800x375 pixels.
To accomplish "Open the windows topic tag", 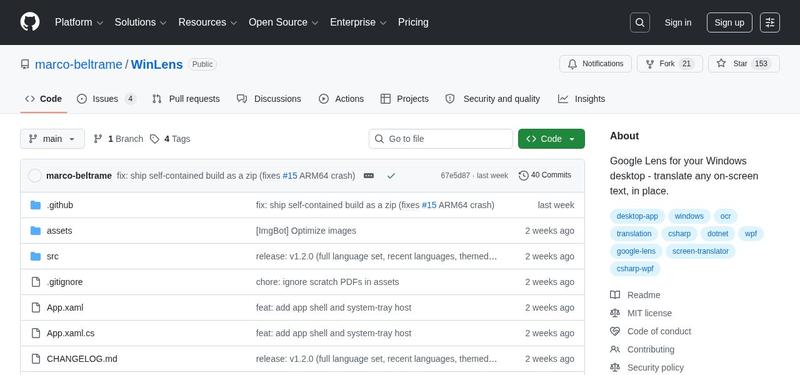I will tap(689, 216).
